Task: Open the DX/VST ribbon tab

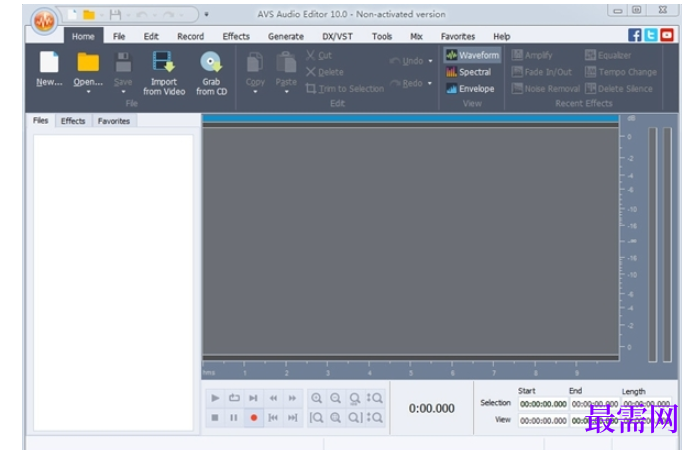Action: [337, 36]
